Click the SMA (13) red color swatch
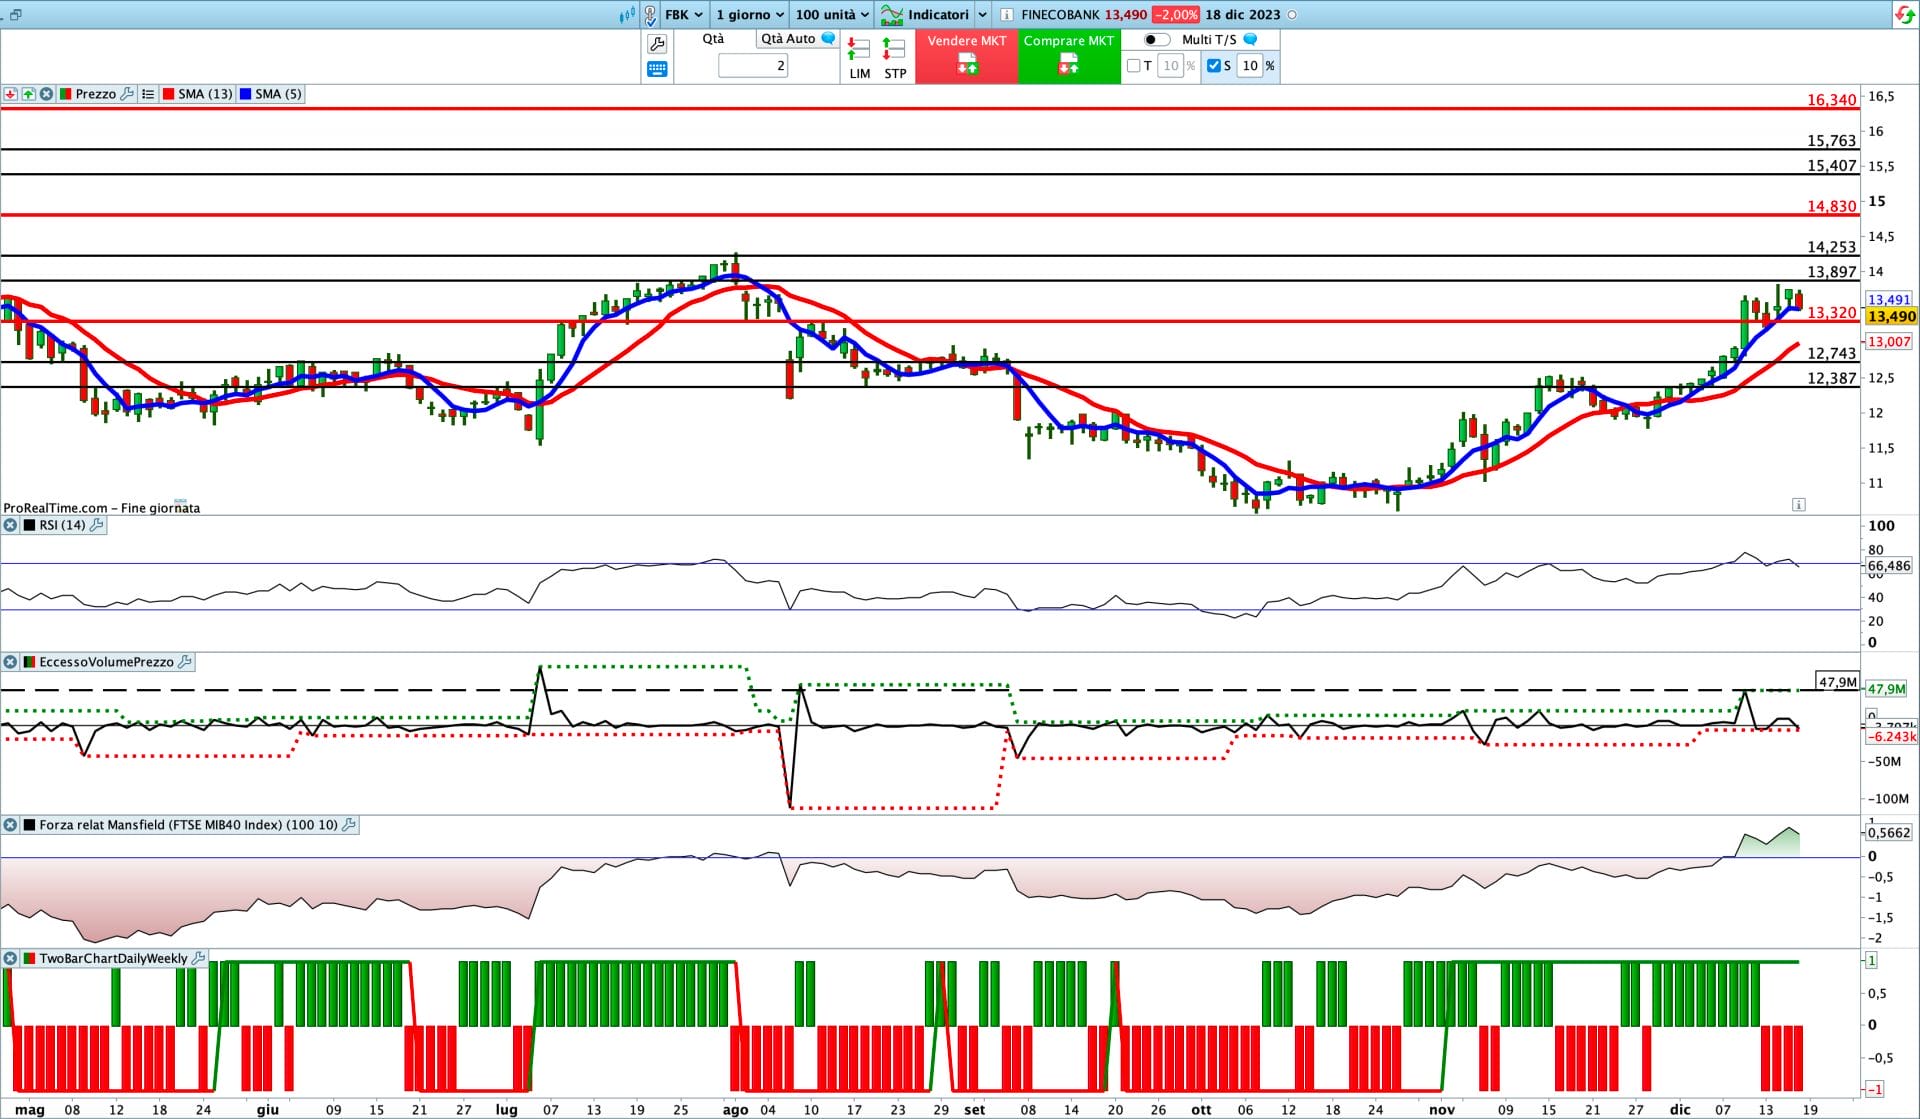This screenshot has height=1119, width=1920. click(x=168, y=94)
